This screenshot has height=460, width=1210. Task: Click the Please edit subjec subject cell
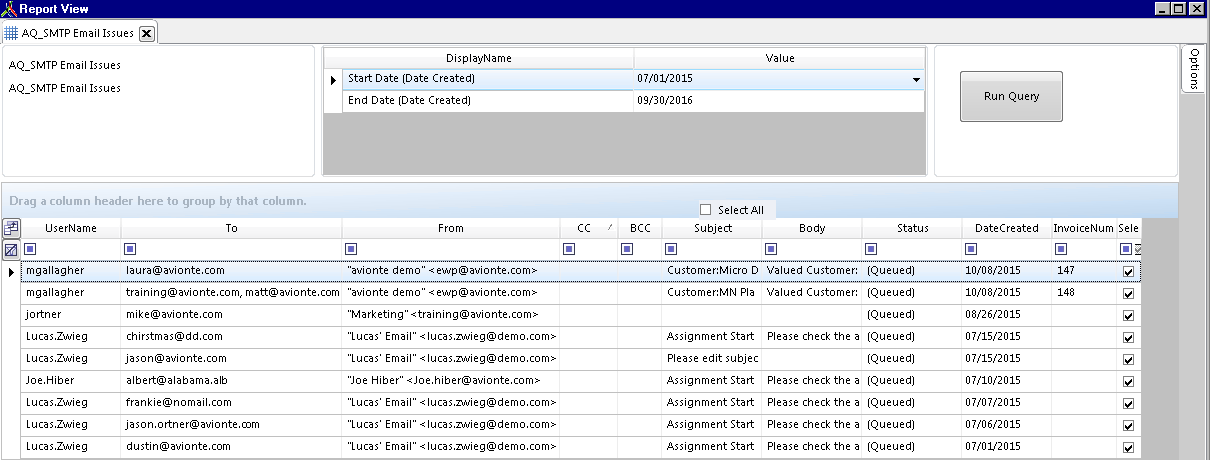tap(712, 359)
